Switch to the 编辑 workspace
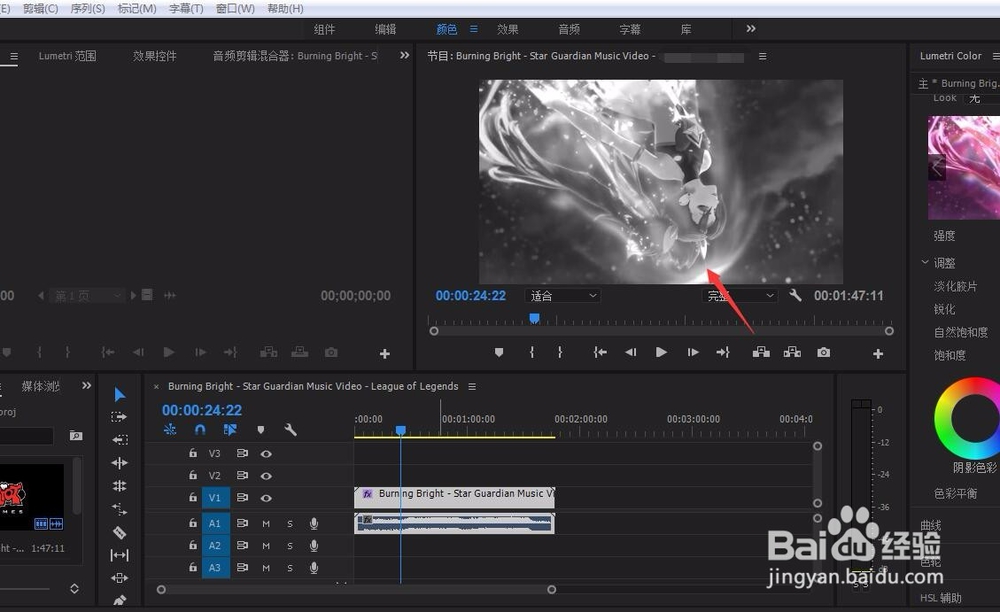The height and width of the screenshot is (612, 1000). pyautogui.click(x=385, y=29)
